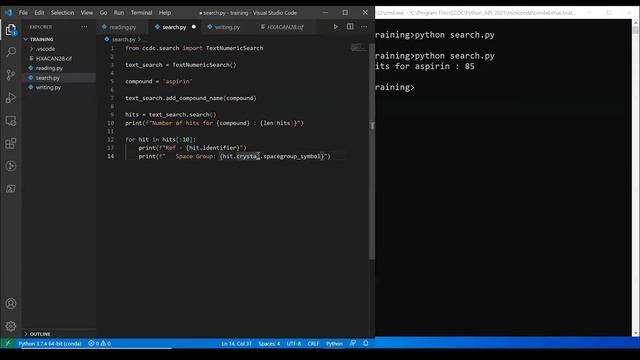Select search.py in the explorer
Image resolution: width=640 pixels, height=360 pixels.
[x=48, y=78]
